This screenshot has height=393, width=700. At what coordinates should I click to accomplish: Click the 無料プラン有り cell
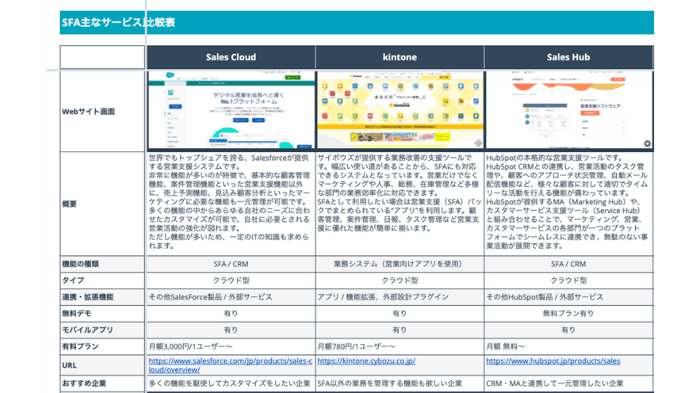[568, 314]
